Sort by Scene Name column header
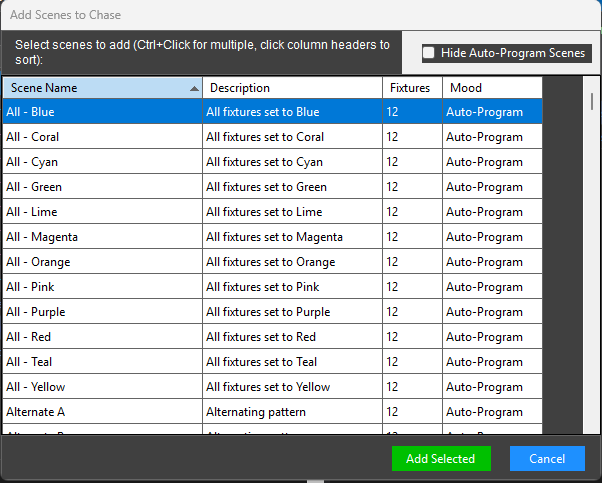 coord(102,88)
